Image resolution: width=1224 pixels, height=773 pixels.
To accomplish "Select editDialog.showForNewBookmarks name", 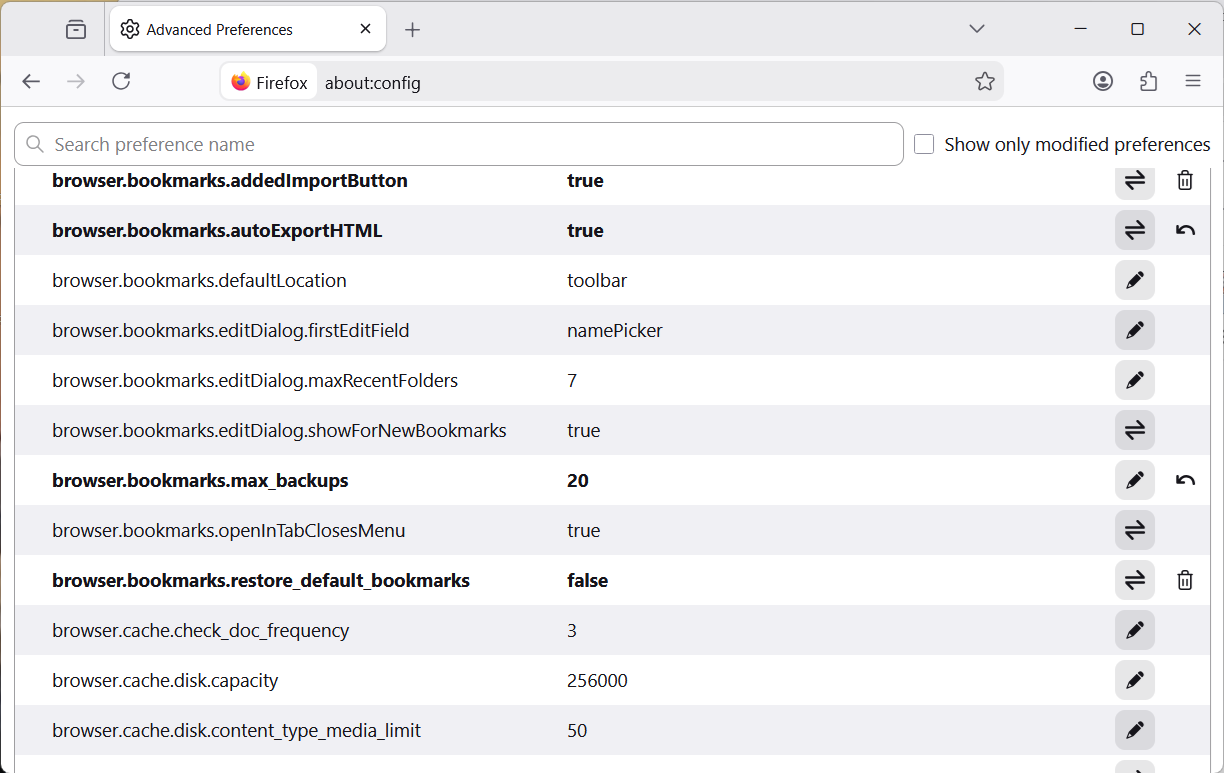I will click(279, 431).
